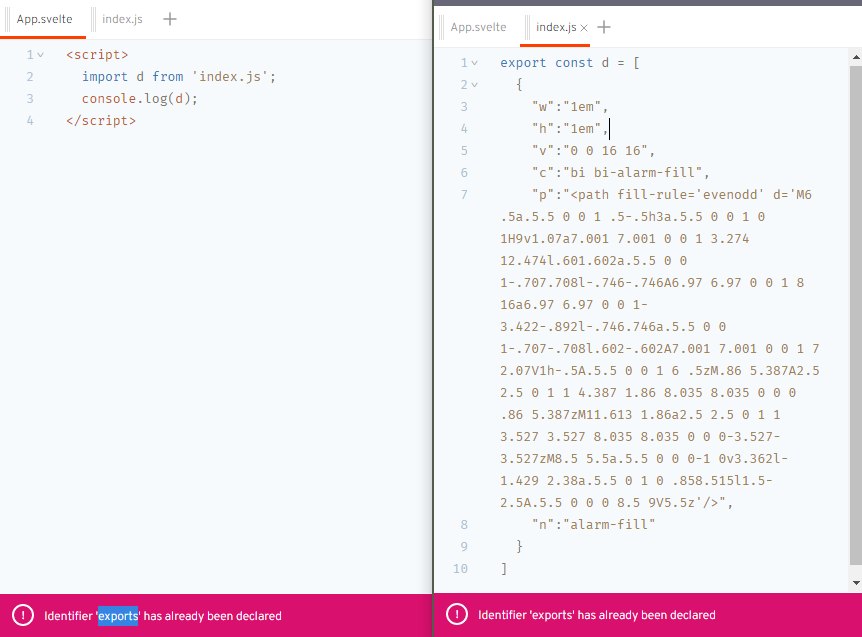862x637 pixels.
Task: Click the "n":"alarm-fill" line
Action: coord(593,524)
